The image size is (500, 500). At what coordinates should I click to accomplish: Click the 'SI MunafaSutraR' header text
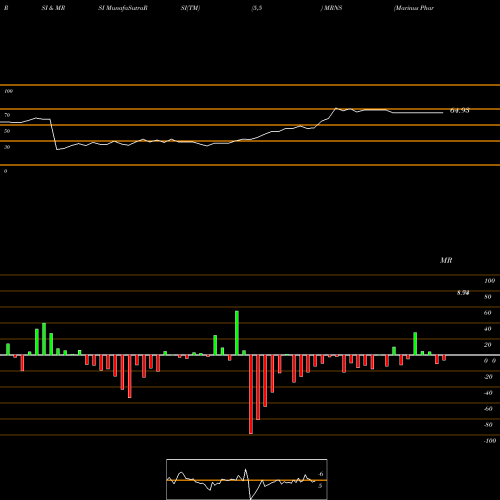click(x=123, y=8)
